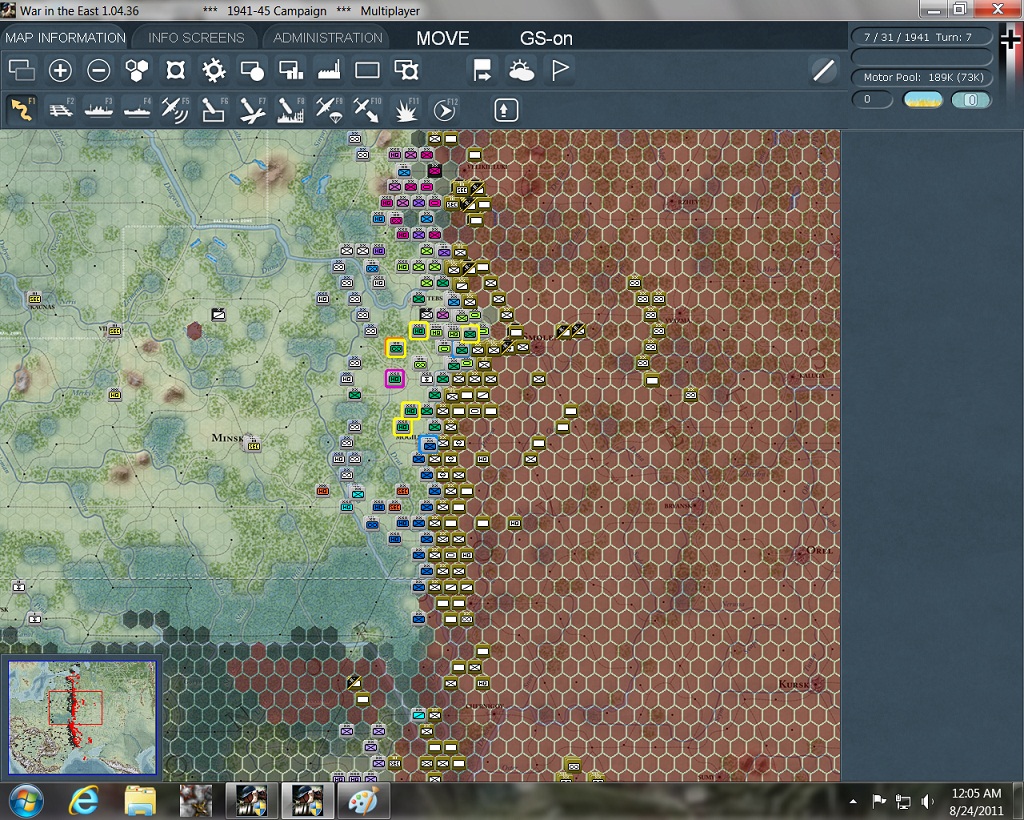Select the F8 Bomb City icon

(291, 109)
